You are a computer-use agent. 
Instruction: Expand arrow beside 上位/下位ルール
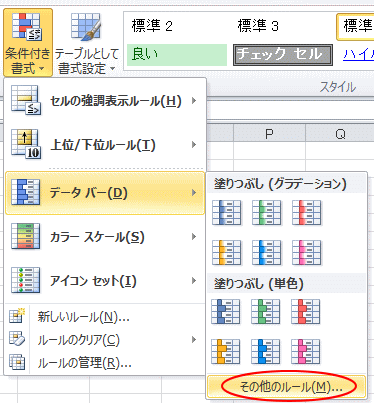[194, 145]
